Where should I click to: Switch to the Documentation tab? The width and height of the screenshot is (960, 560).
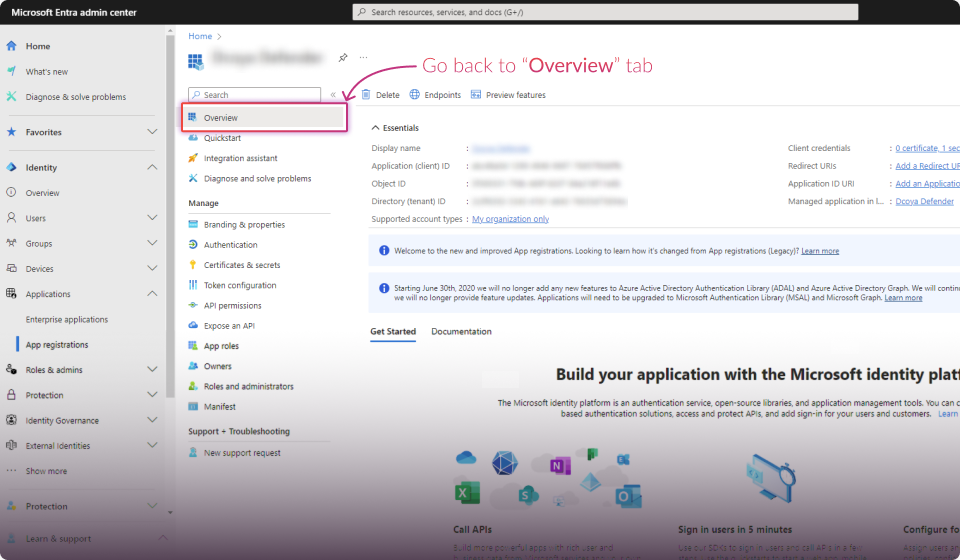coord(461,332)
